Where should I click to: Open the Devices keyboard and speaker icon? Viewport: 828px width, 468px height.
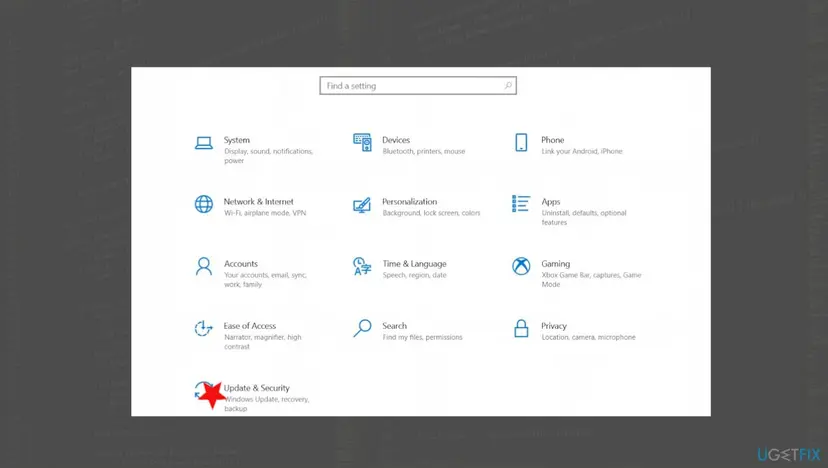(x=362, y=143)
